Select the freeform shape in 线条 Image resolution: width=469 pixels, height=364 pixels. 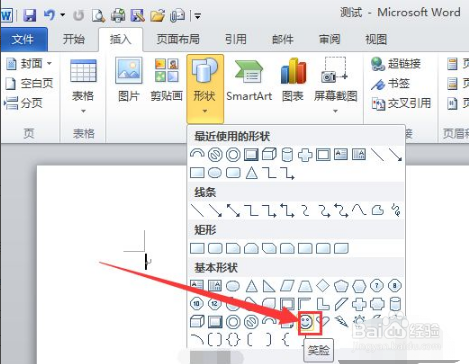tap(377, 210)
